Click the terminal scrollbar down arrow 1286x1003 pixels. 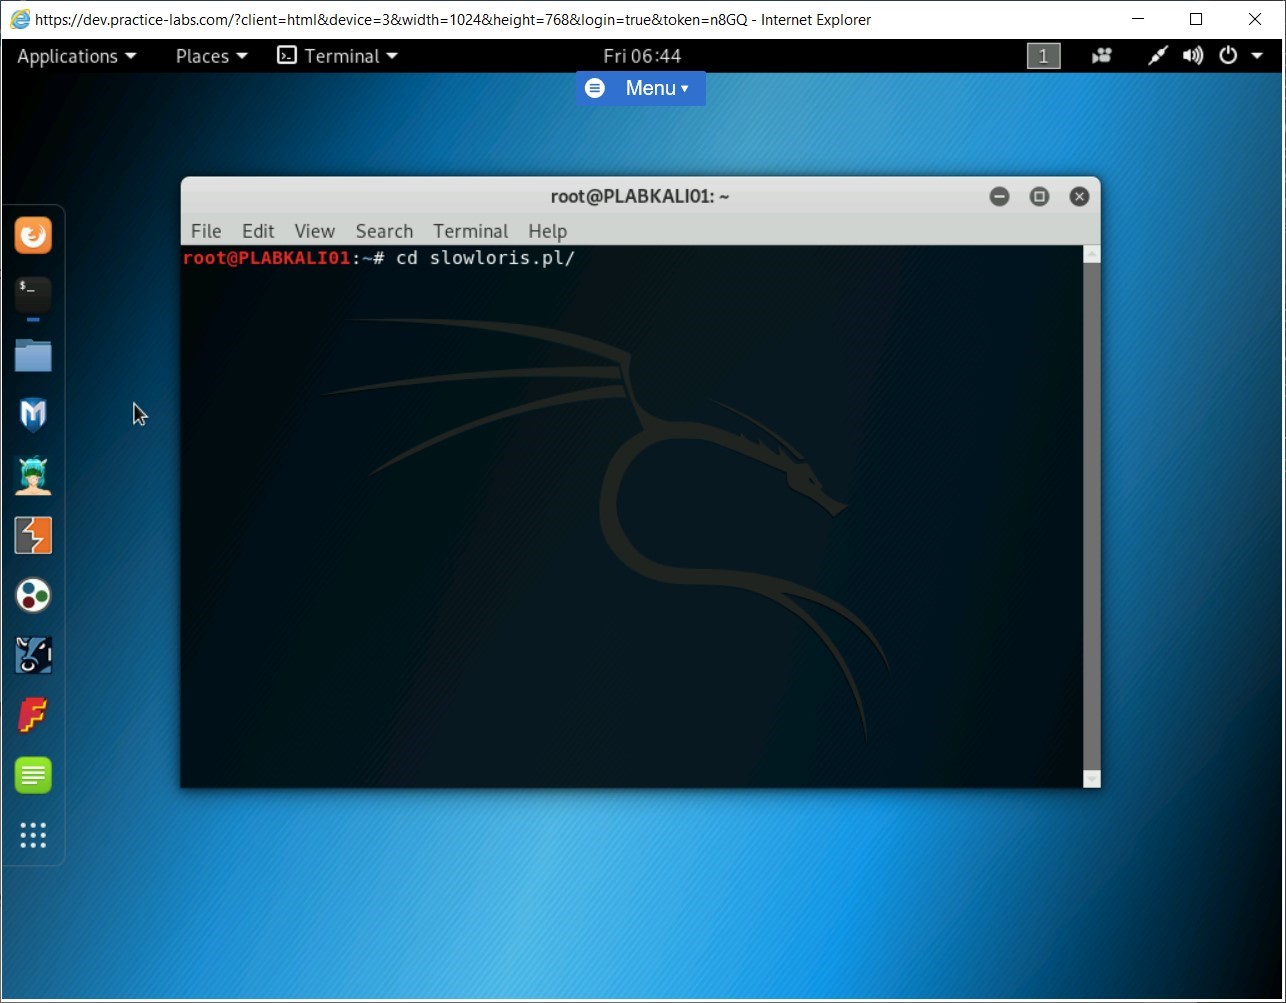click(1092, 778)
